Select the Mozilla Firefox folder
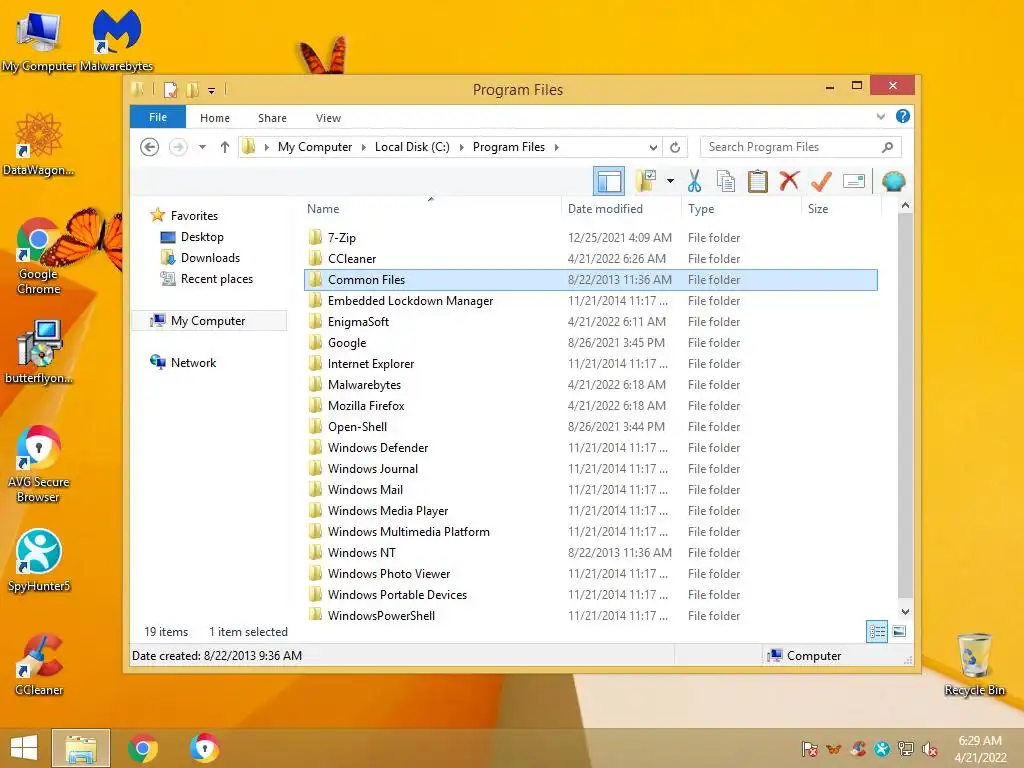 point(591,406)
